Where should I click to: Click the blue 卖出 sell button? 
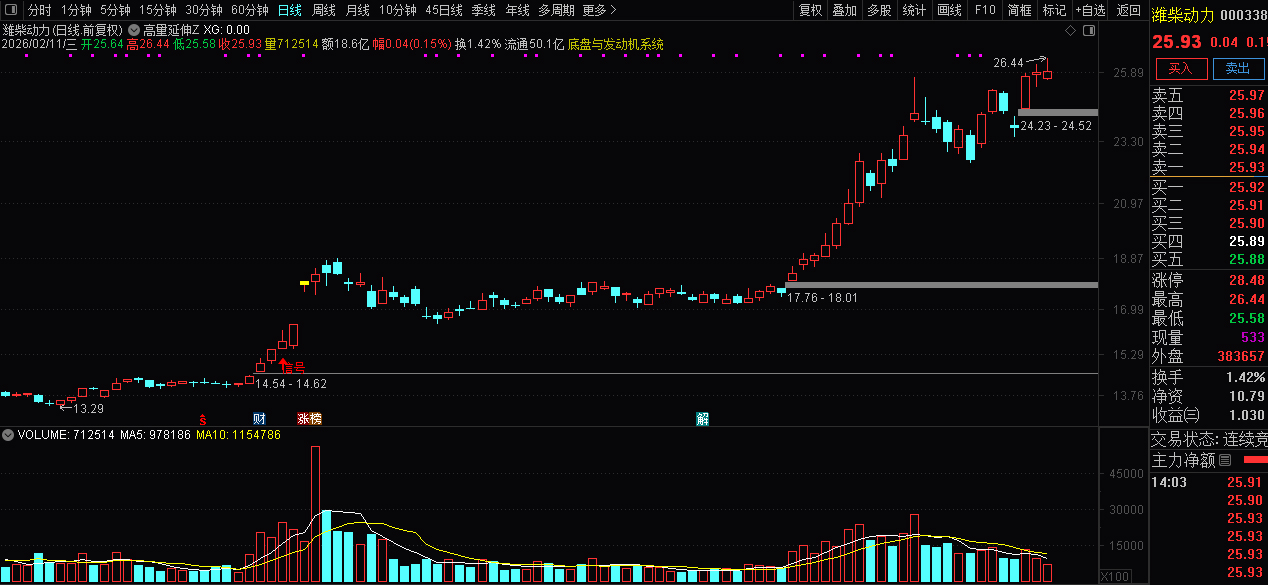pos(1238,69)
